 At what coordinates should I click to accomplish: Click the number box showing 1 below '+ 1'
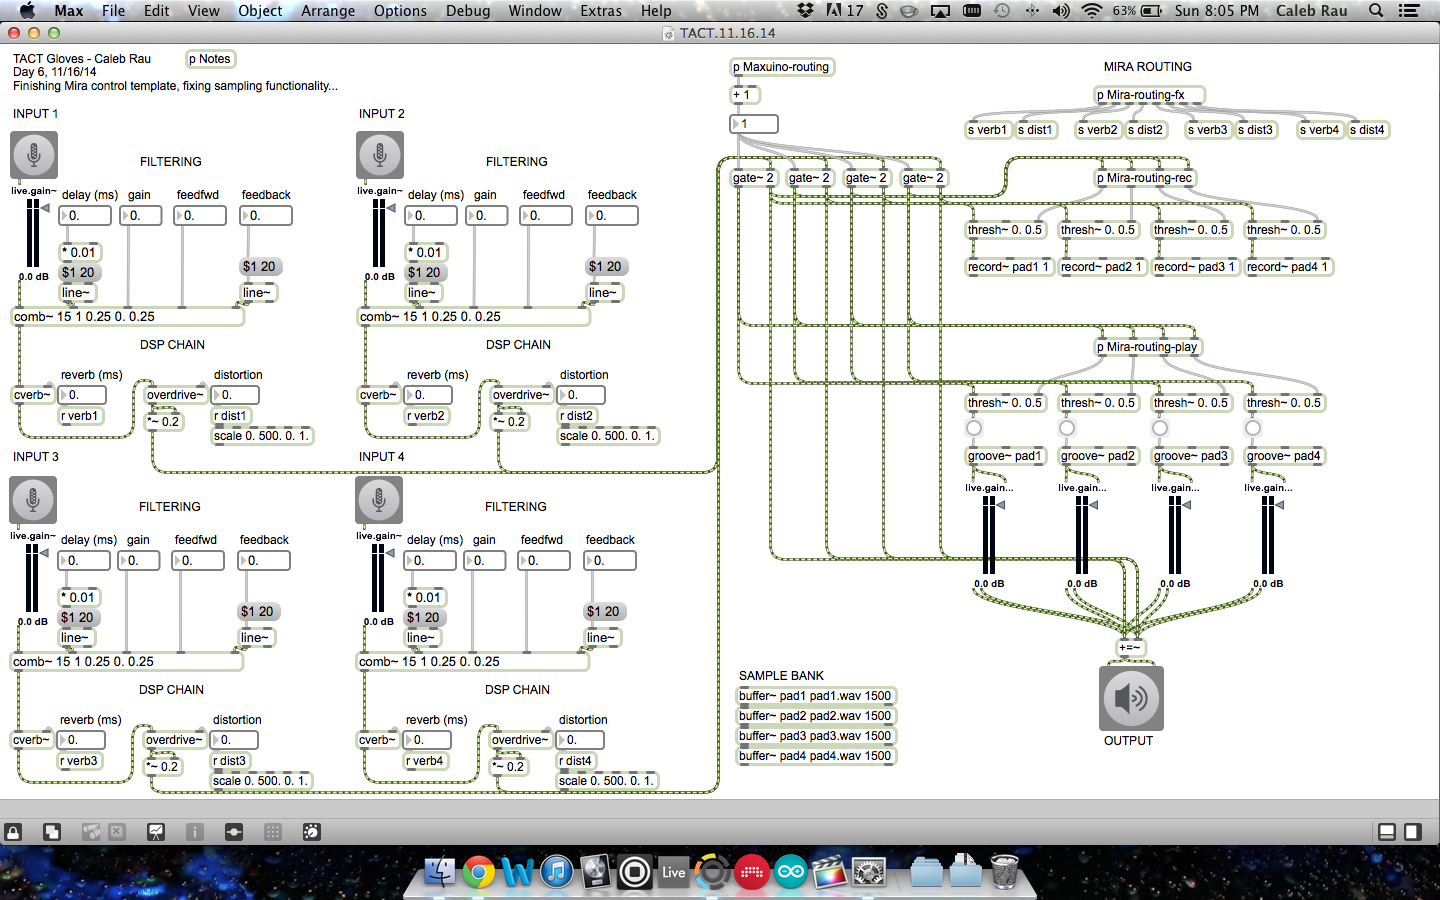[754, 124]
